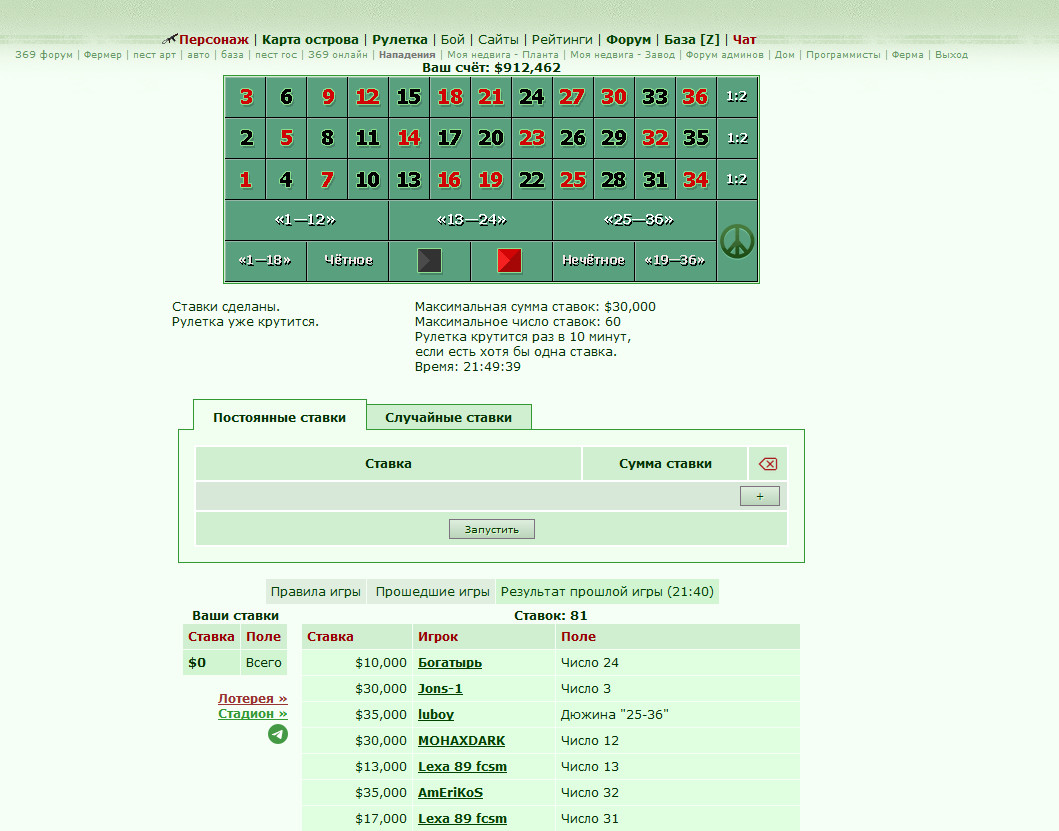Bet on the black color square
This screenshot has height=831, width=1059.
pos(430,261)
